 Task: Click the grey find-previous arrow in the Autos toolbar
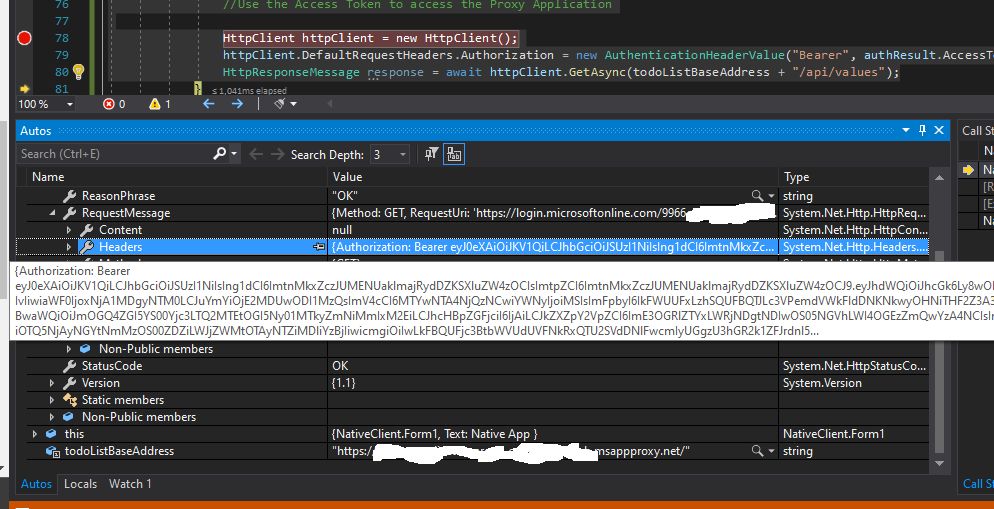[x=256, y=154]
